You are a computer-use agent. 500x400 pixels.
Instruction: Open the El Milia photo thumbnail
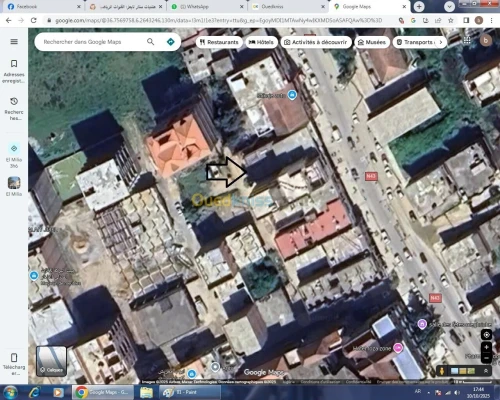pyautogui.click(x=14, y=183)
